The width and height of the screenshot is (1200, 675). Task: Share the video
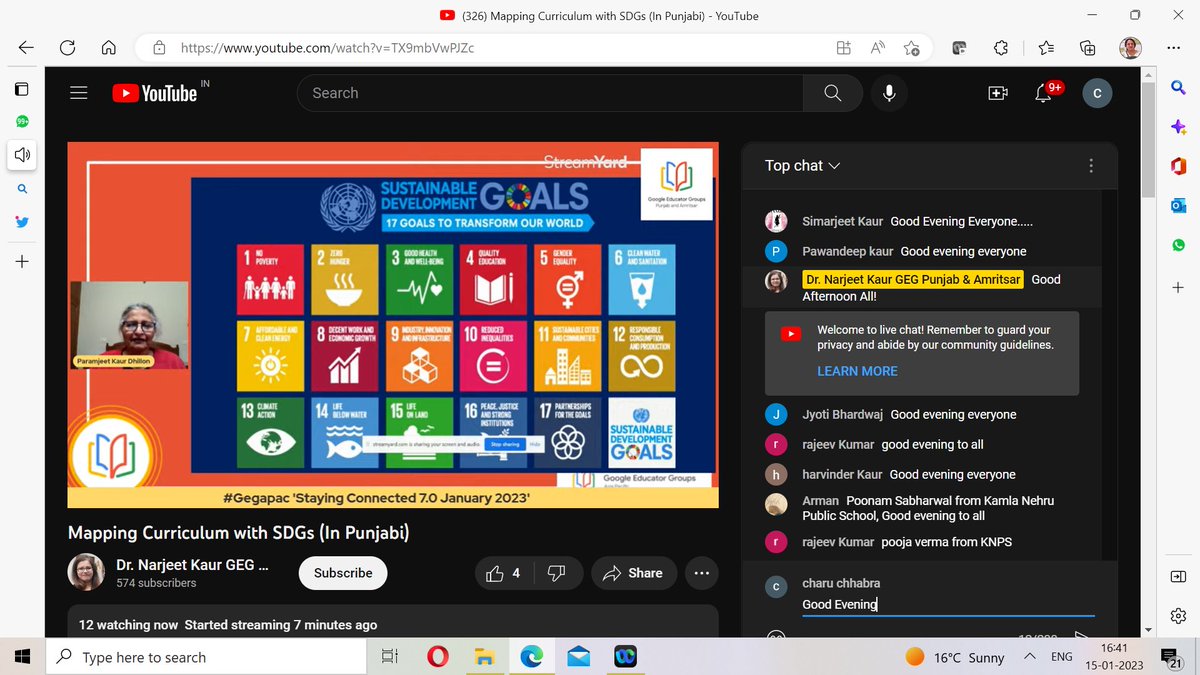click(634, 573)
